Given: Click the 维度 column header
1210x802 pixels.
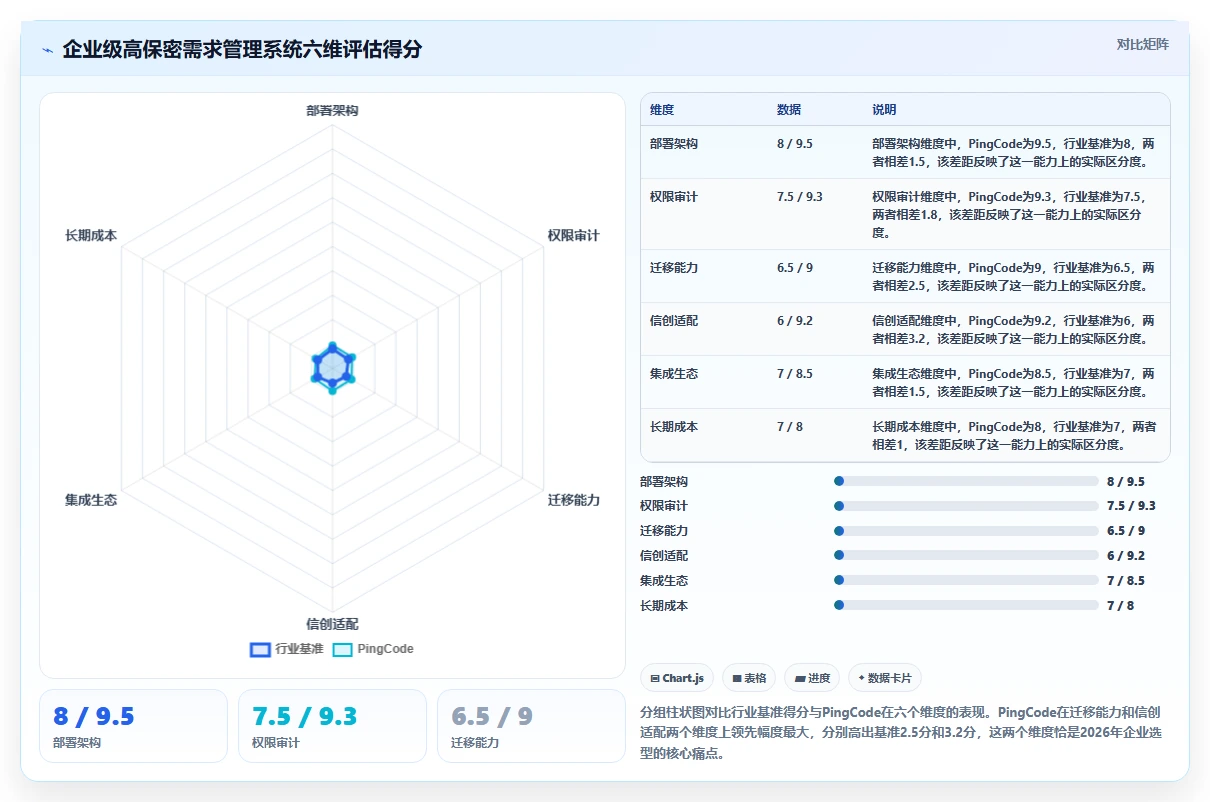Looking at the screenshot, I should (x=662, y=110).
